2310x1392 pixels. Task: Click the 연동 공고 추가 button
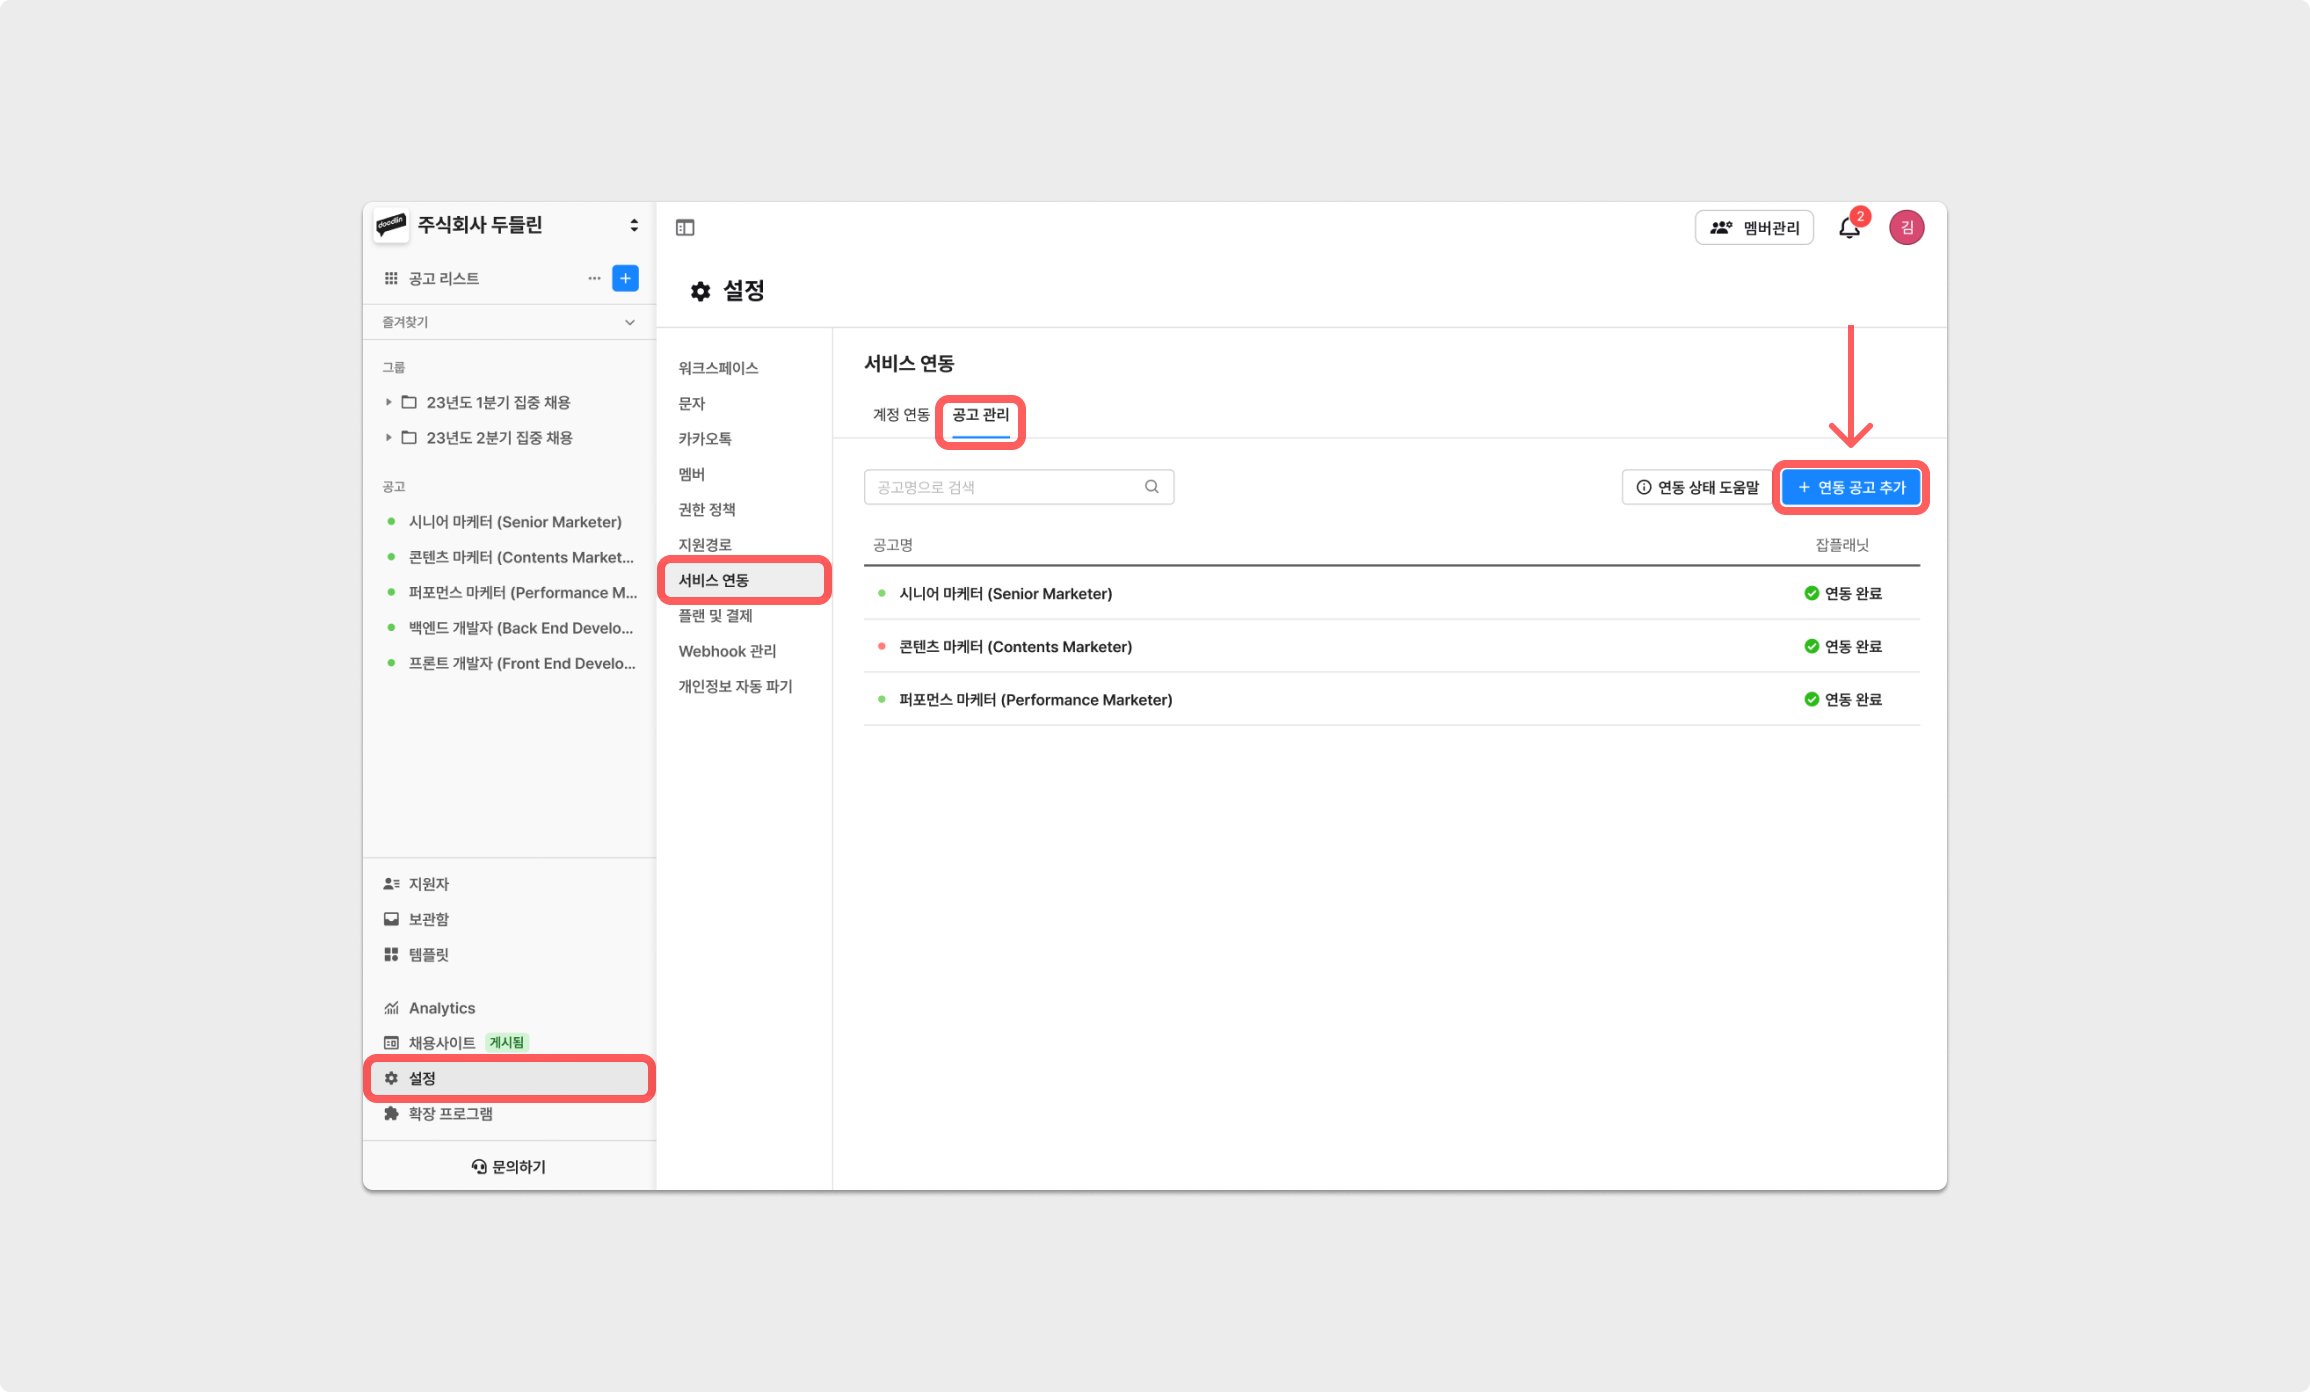[x=1851, y=488]
